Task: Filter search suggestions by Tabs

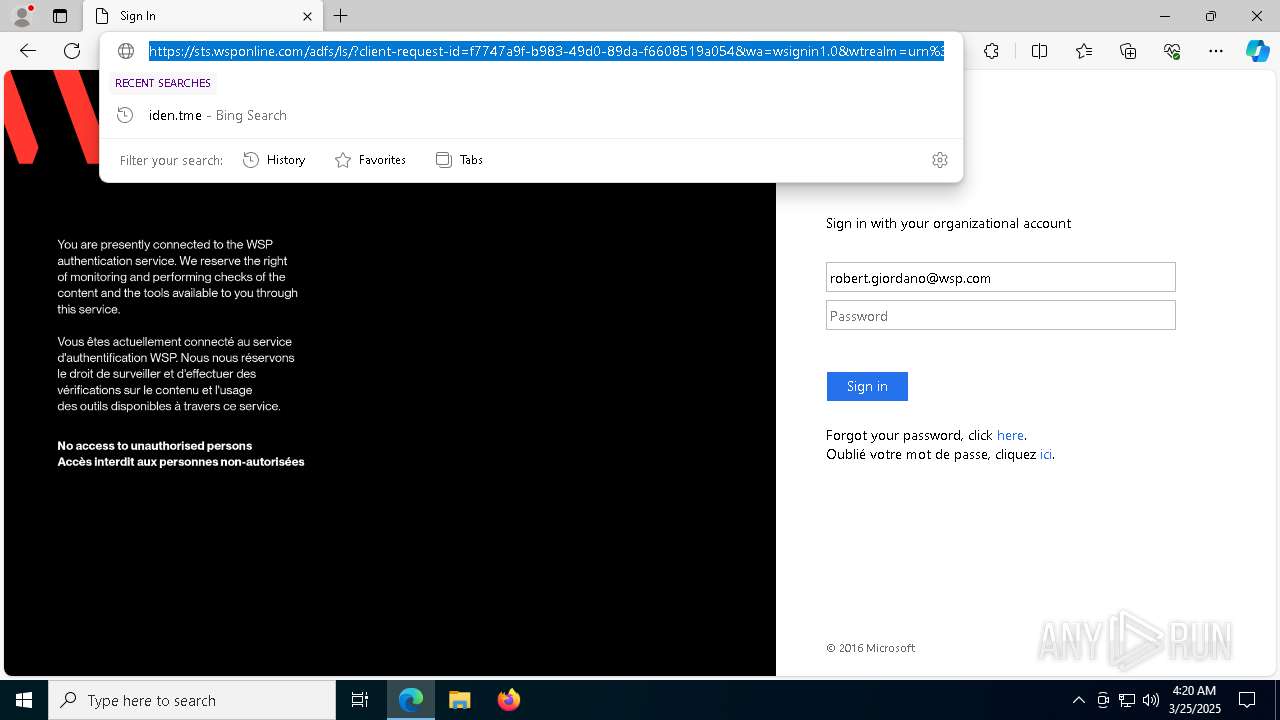Action: point(459,160)
